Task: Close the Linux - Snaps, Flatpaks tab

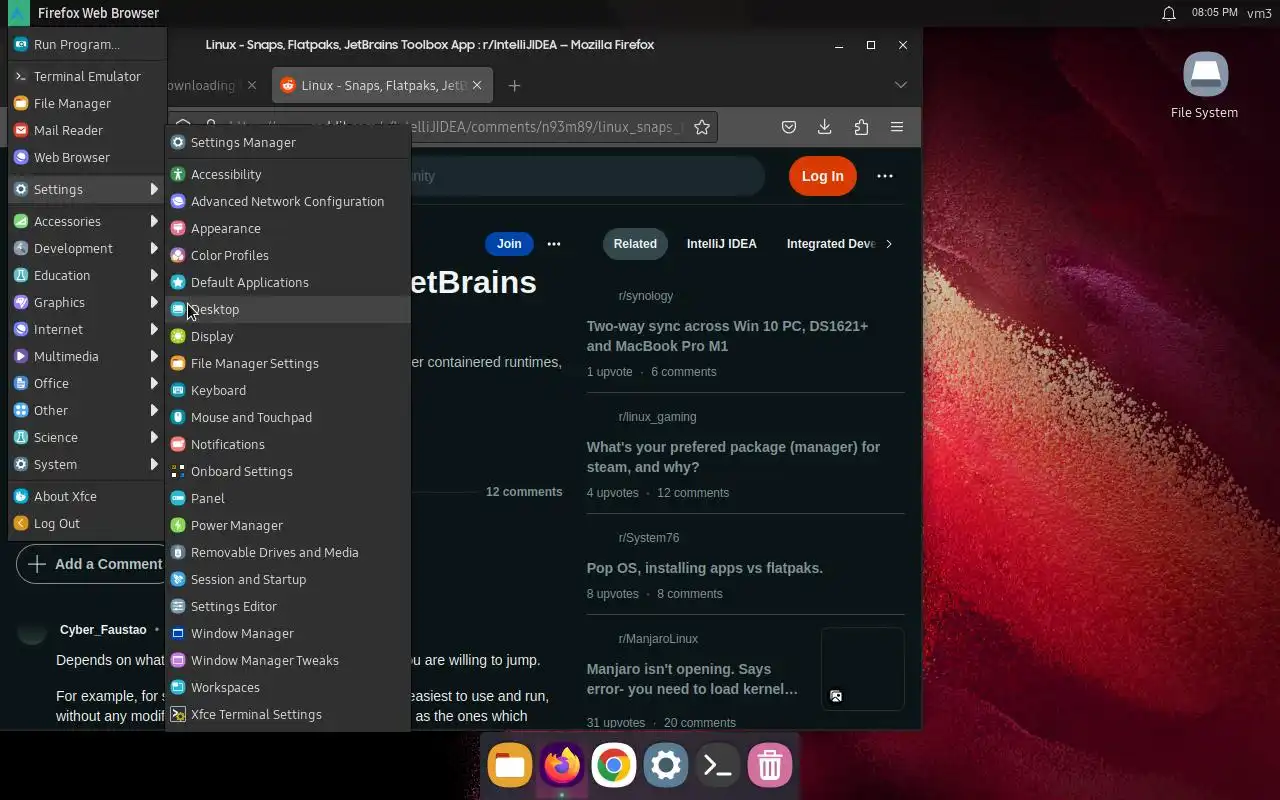Action: 477,85
